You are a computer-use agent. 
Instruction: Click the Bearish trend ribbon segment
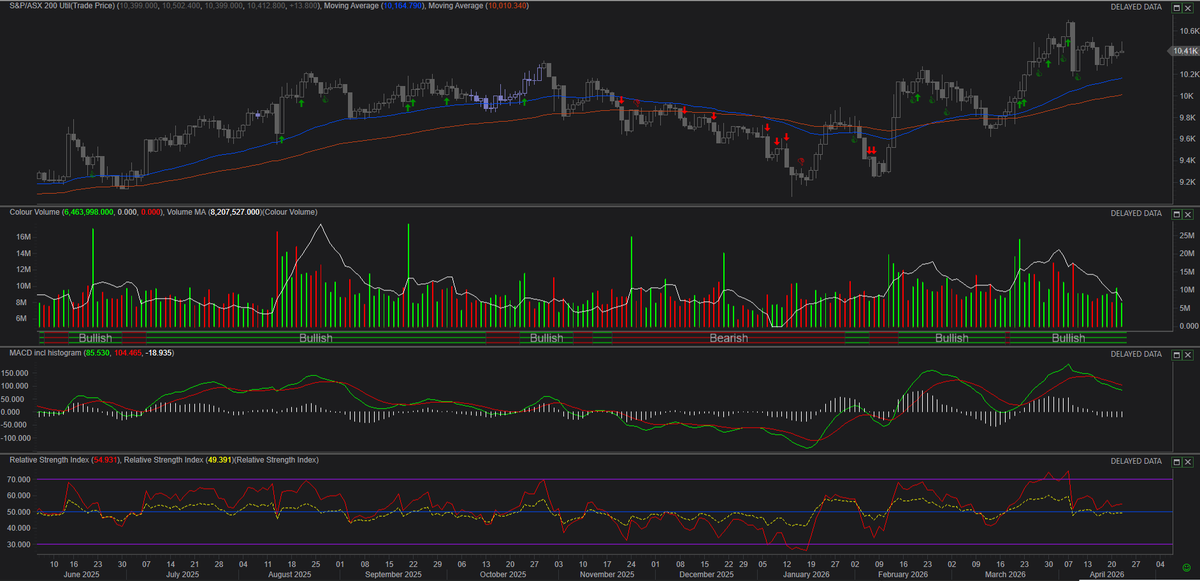click(x=729, y=338)
